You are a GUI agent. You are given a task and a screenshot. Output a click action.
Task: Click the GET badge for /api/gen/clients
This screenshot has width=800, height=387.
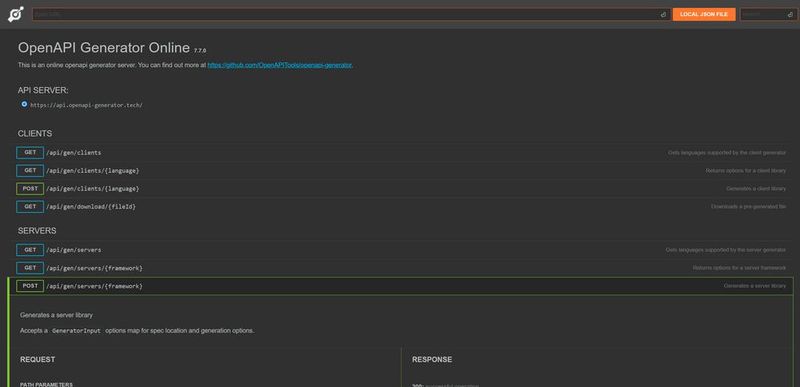point(30,152)
